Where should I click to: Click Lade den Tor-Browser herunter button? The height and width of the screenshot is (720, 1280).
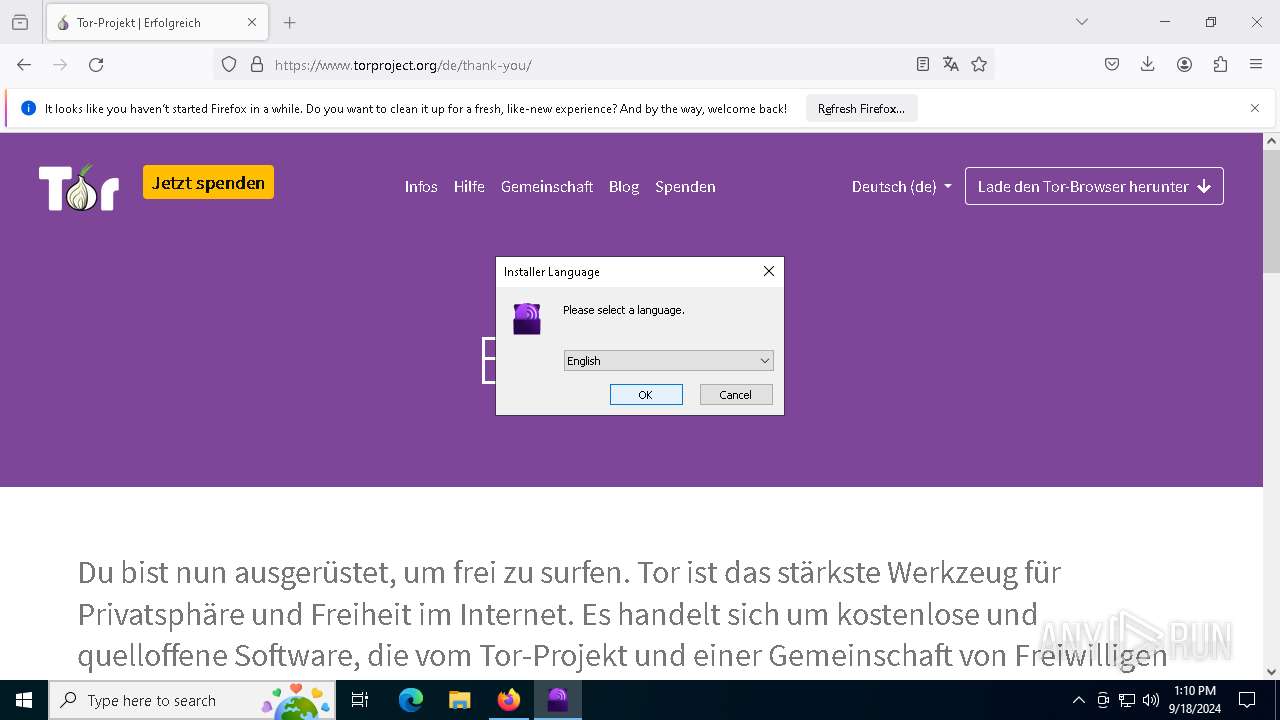[x=1094, y=186]
